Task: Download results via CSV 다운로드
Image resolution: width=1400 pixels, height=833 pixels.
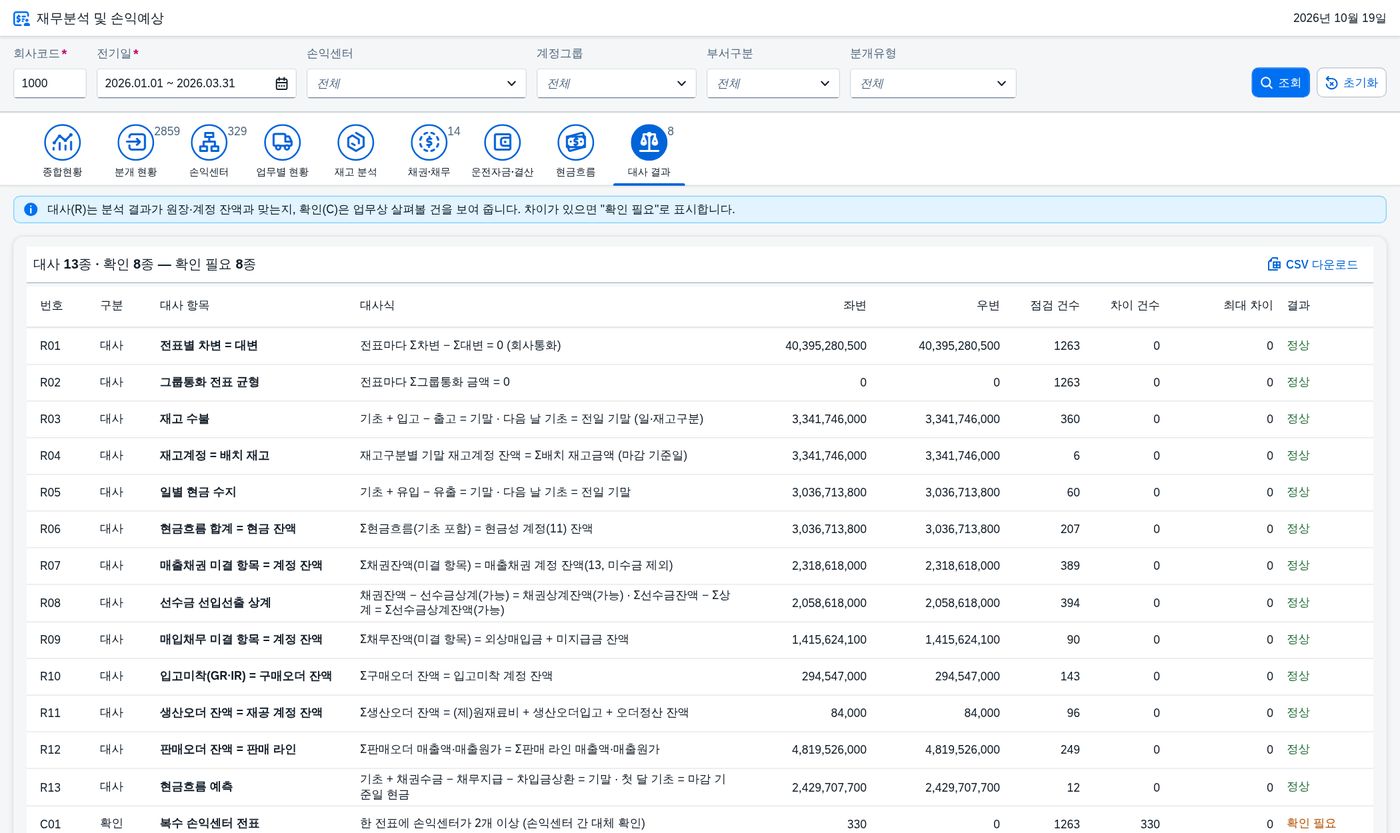Action: point(1312,264)
